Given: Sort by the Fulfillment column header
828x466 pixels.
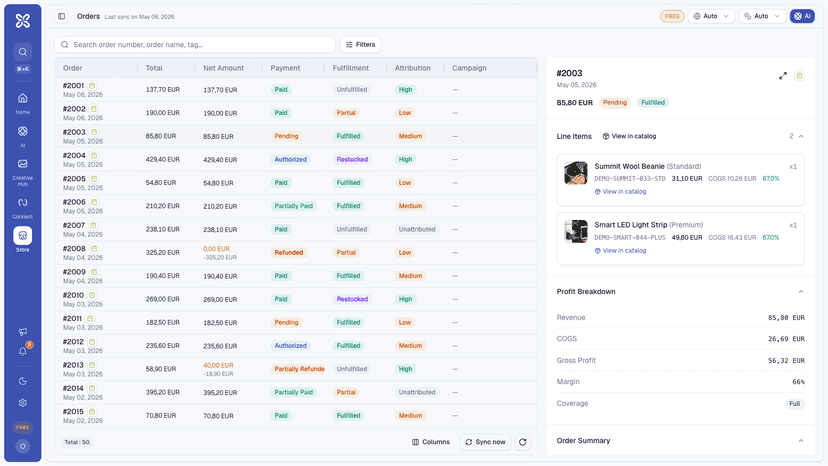Looking at the screenshot, I should tap(351, 68).
